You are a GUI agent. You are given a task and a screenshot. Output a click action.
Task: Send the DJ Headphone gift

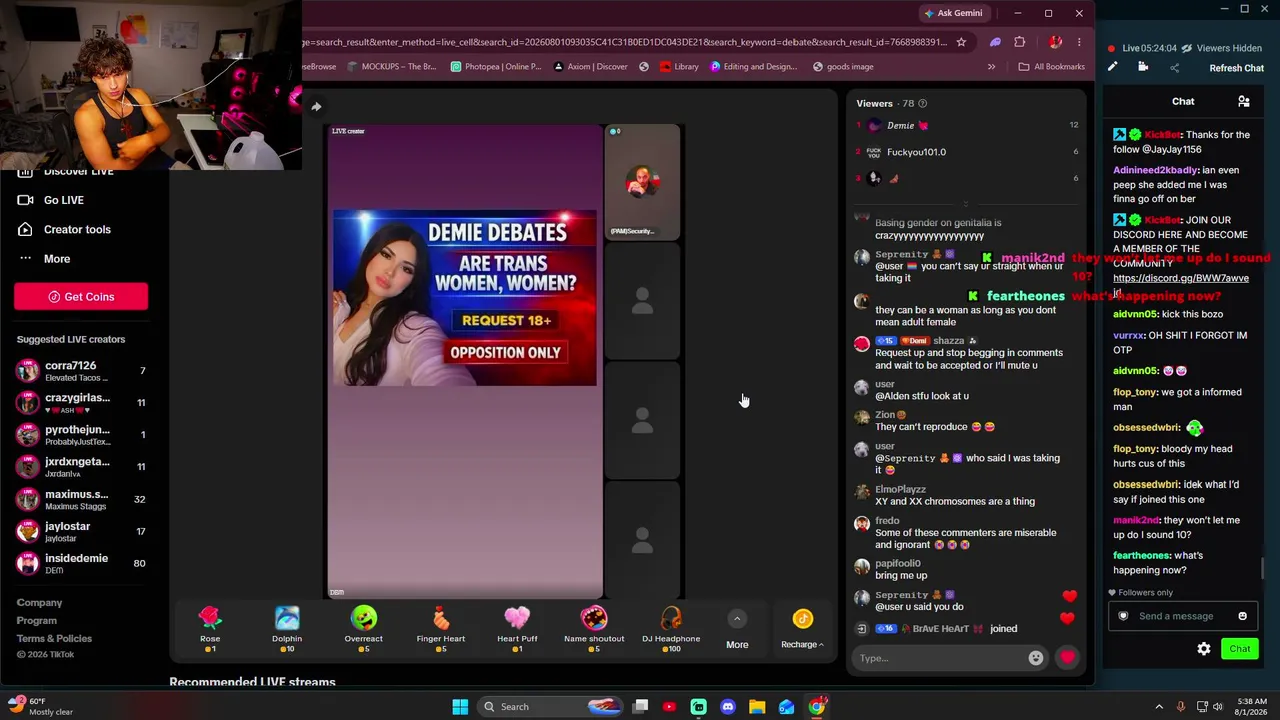(671, 628)
